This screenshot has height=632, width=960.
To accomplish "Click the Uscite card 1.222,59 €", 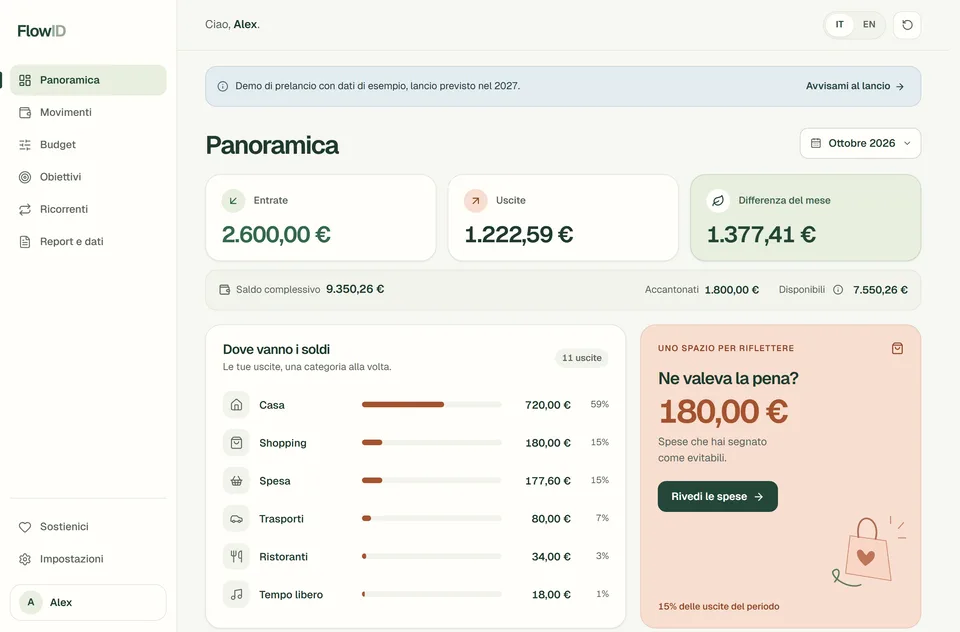I will coord(563,218).
